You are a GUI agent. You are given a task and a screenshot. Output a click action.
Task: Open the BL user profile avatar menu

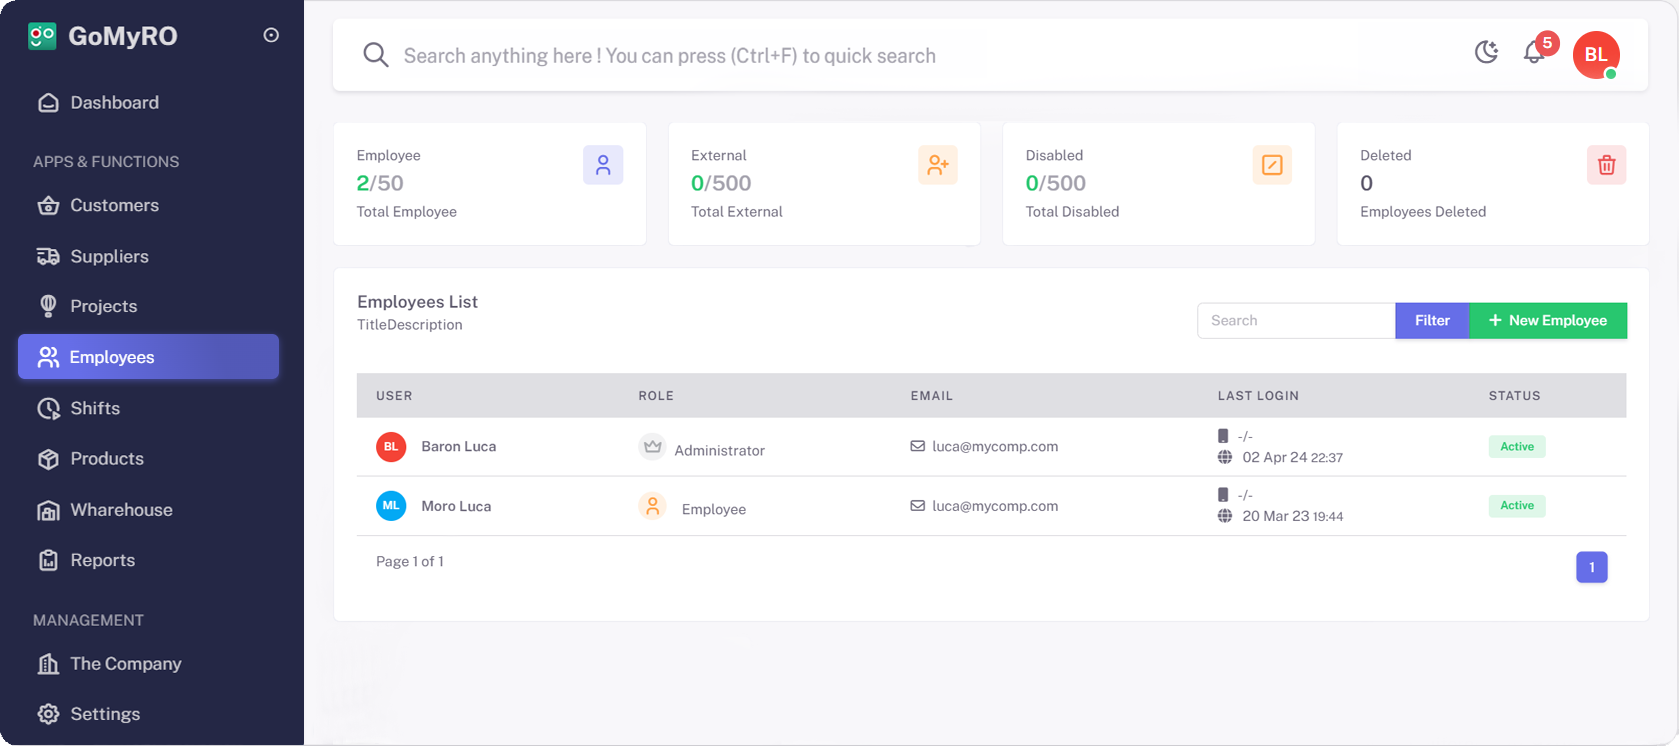tap(1595, 55)
